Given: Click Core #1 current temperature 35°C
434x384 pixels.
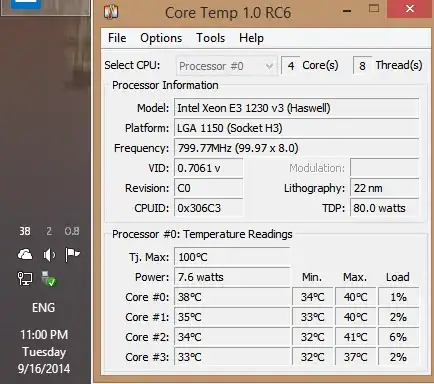Looking at the screenshot, I should [232, 317].
